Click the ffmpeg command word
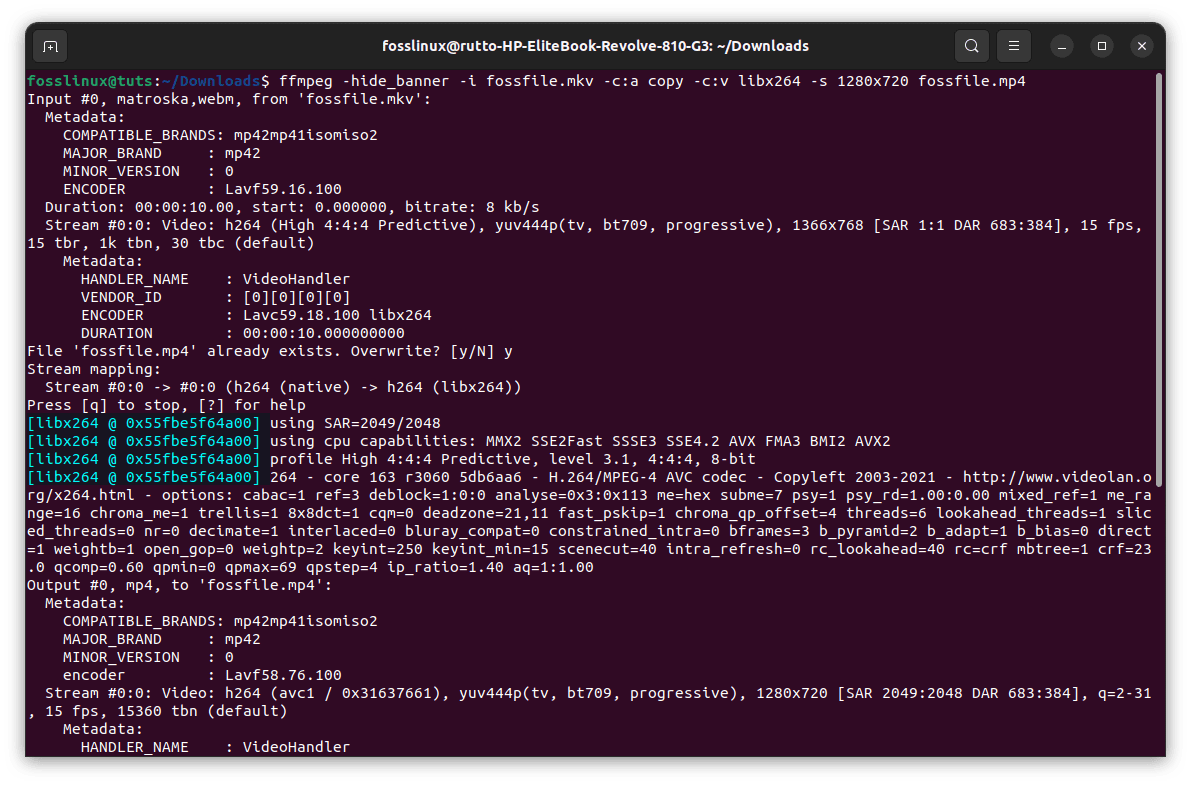The width and height of the screenshot is (1191, 785). (x=305, y=81)
